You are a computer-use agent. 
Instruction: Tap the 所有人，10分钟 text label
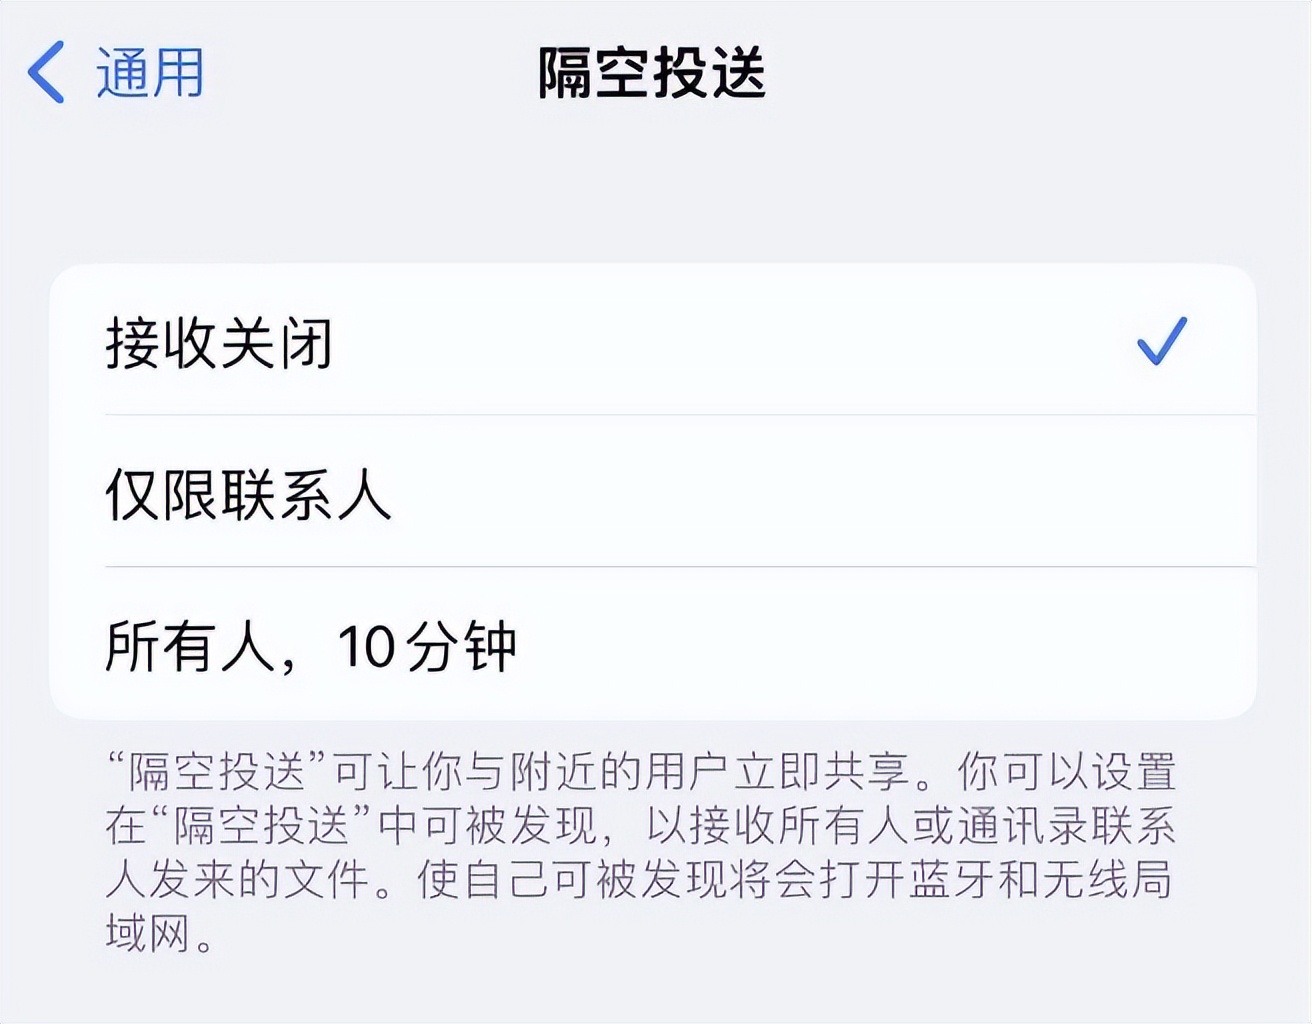pos(311,647)
